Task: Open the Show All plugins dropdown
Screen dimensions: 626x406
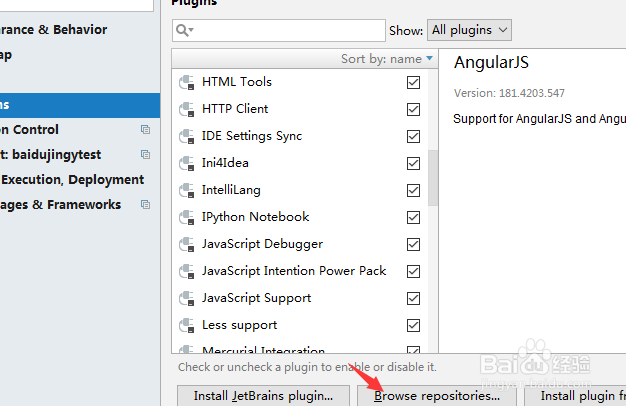Action: pyautogui.click(x=469, y=31)
